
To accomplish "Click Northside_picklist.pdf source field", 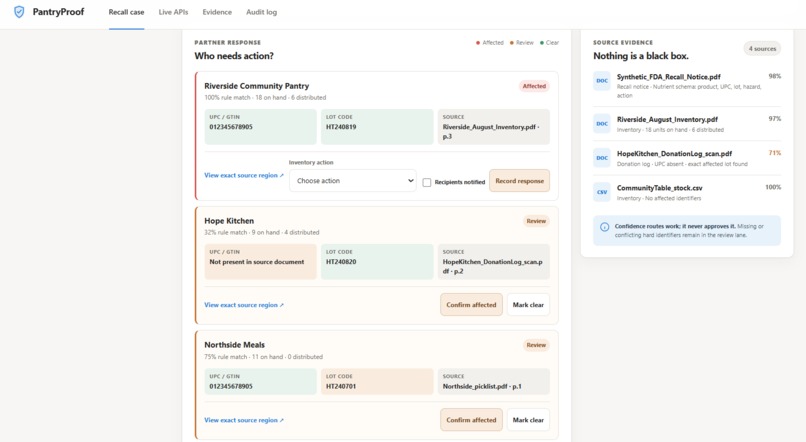I will click(x=493, y=381).
